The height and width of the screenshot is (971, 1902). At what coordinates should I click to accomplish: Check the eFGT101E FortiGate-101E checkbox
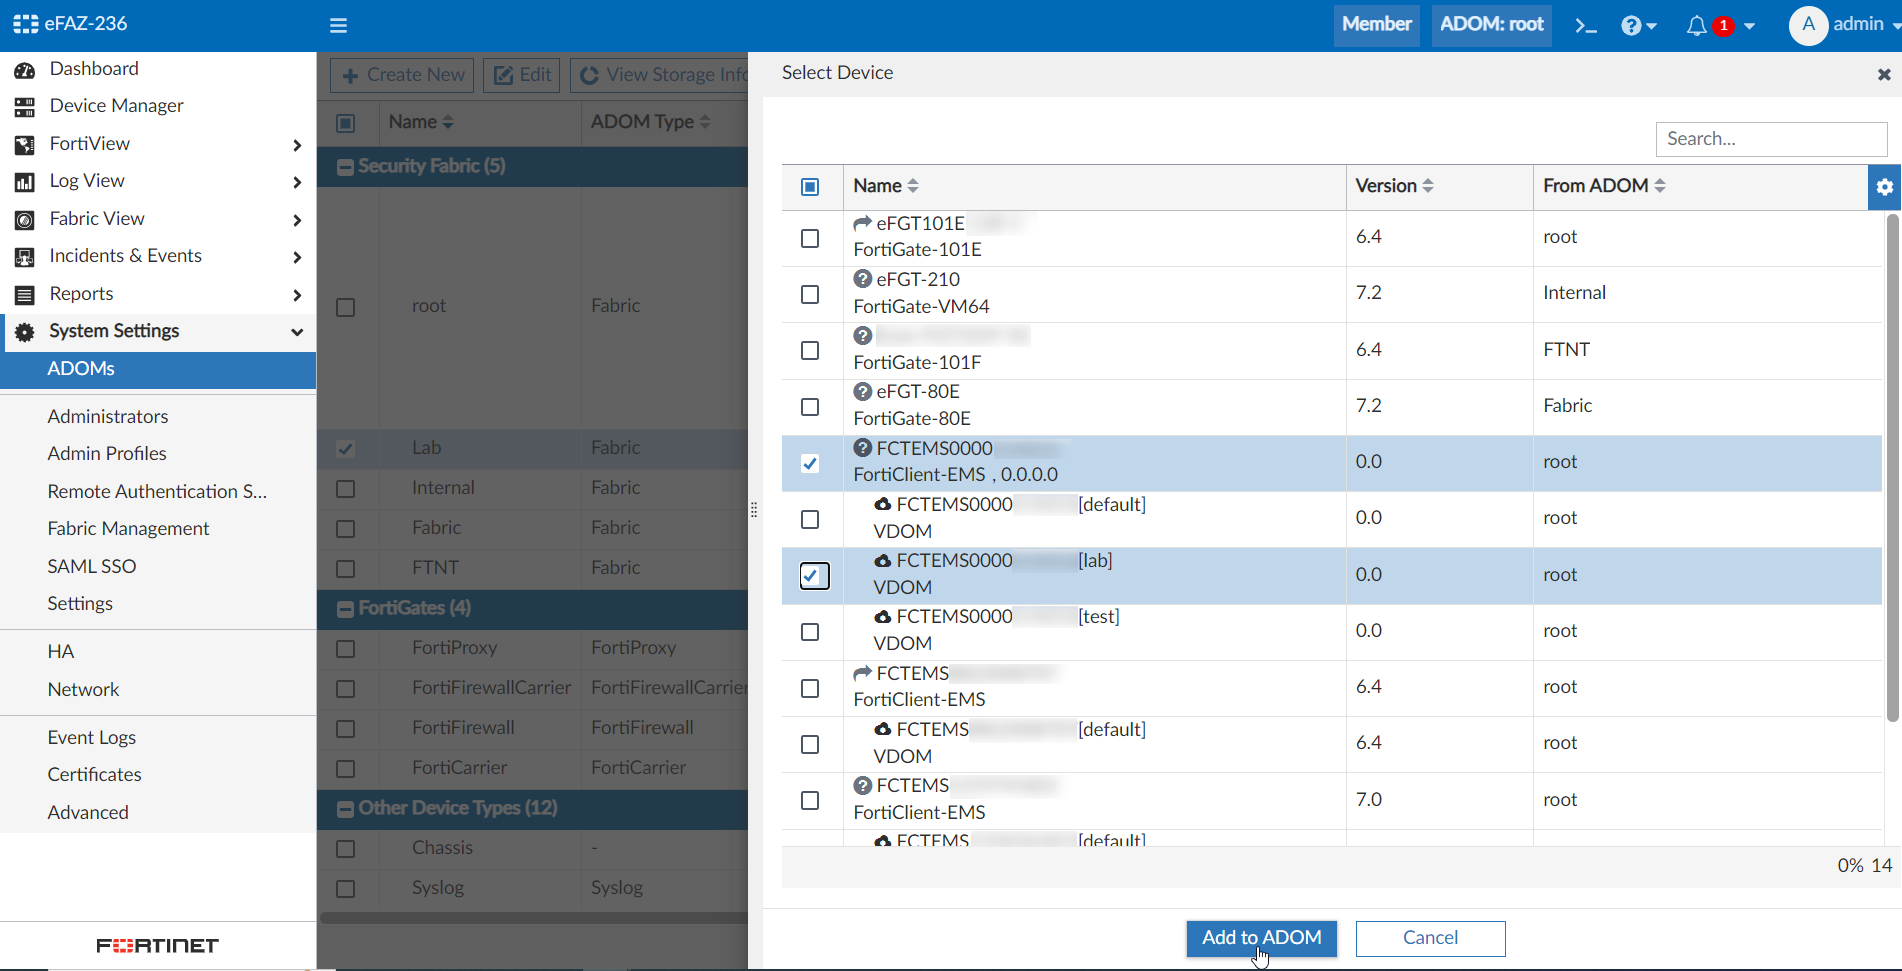[810, 238]
